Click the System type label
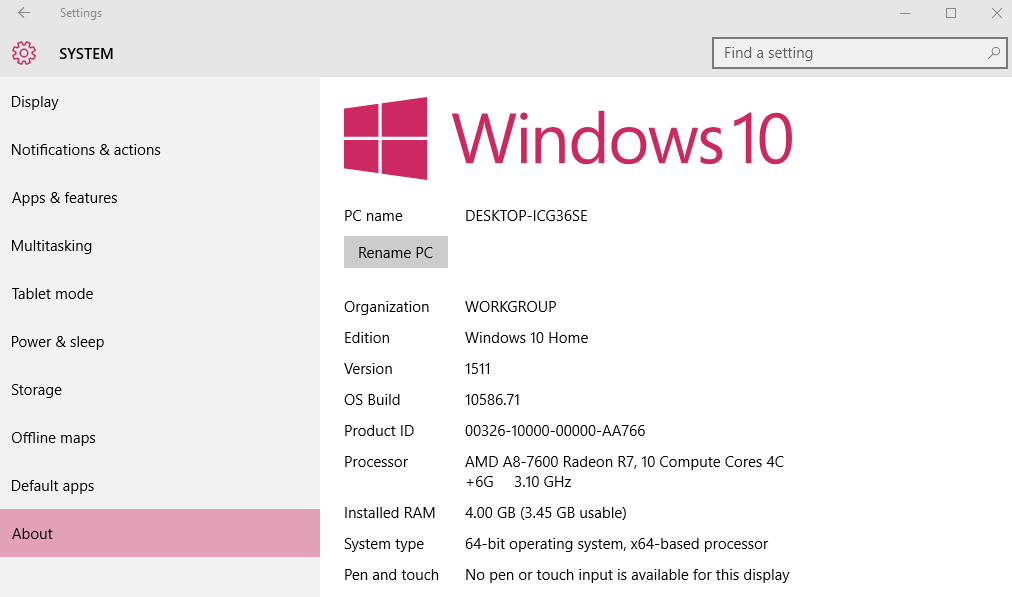The height and width of the screenshot is (597, 1012). 384,544
